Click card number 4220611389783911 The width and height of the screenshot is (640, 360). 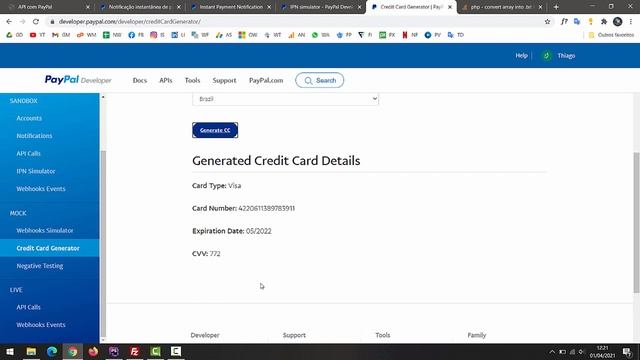click(267, 209)
